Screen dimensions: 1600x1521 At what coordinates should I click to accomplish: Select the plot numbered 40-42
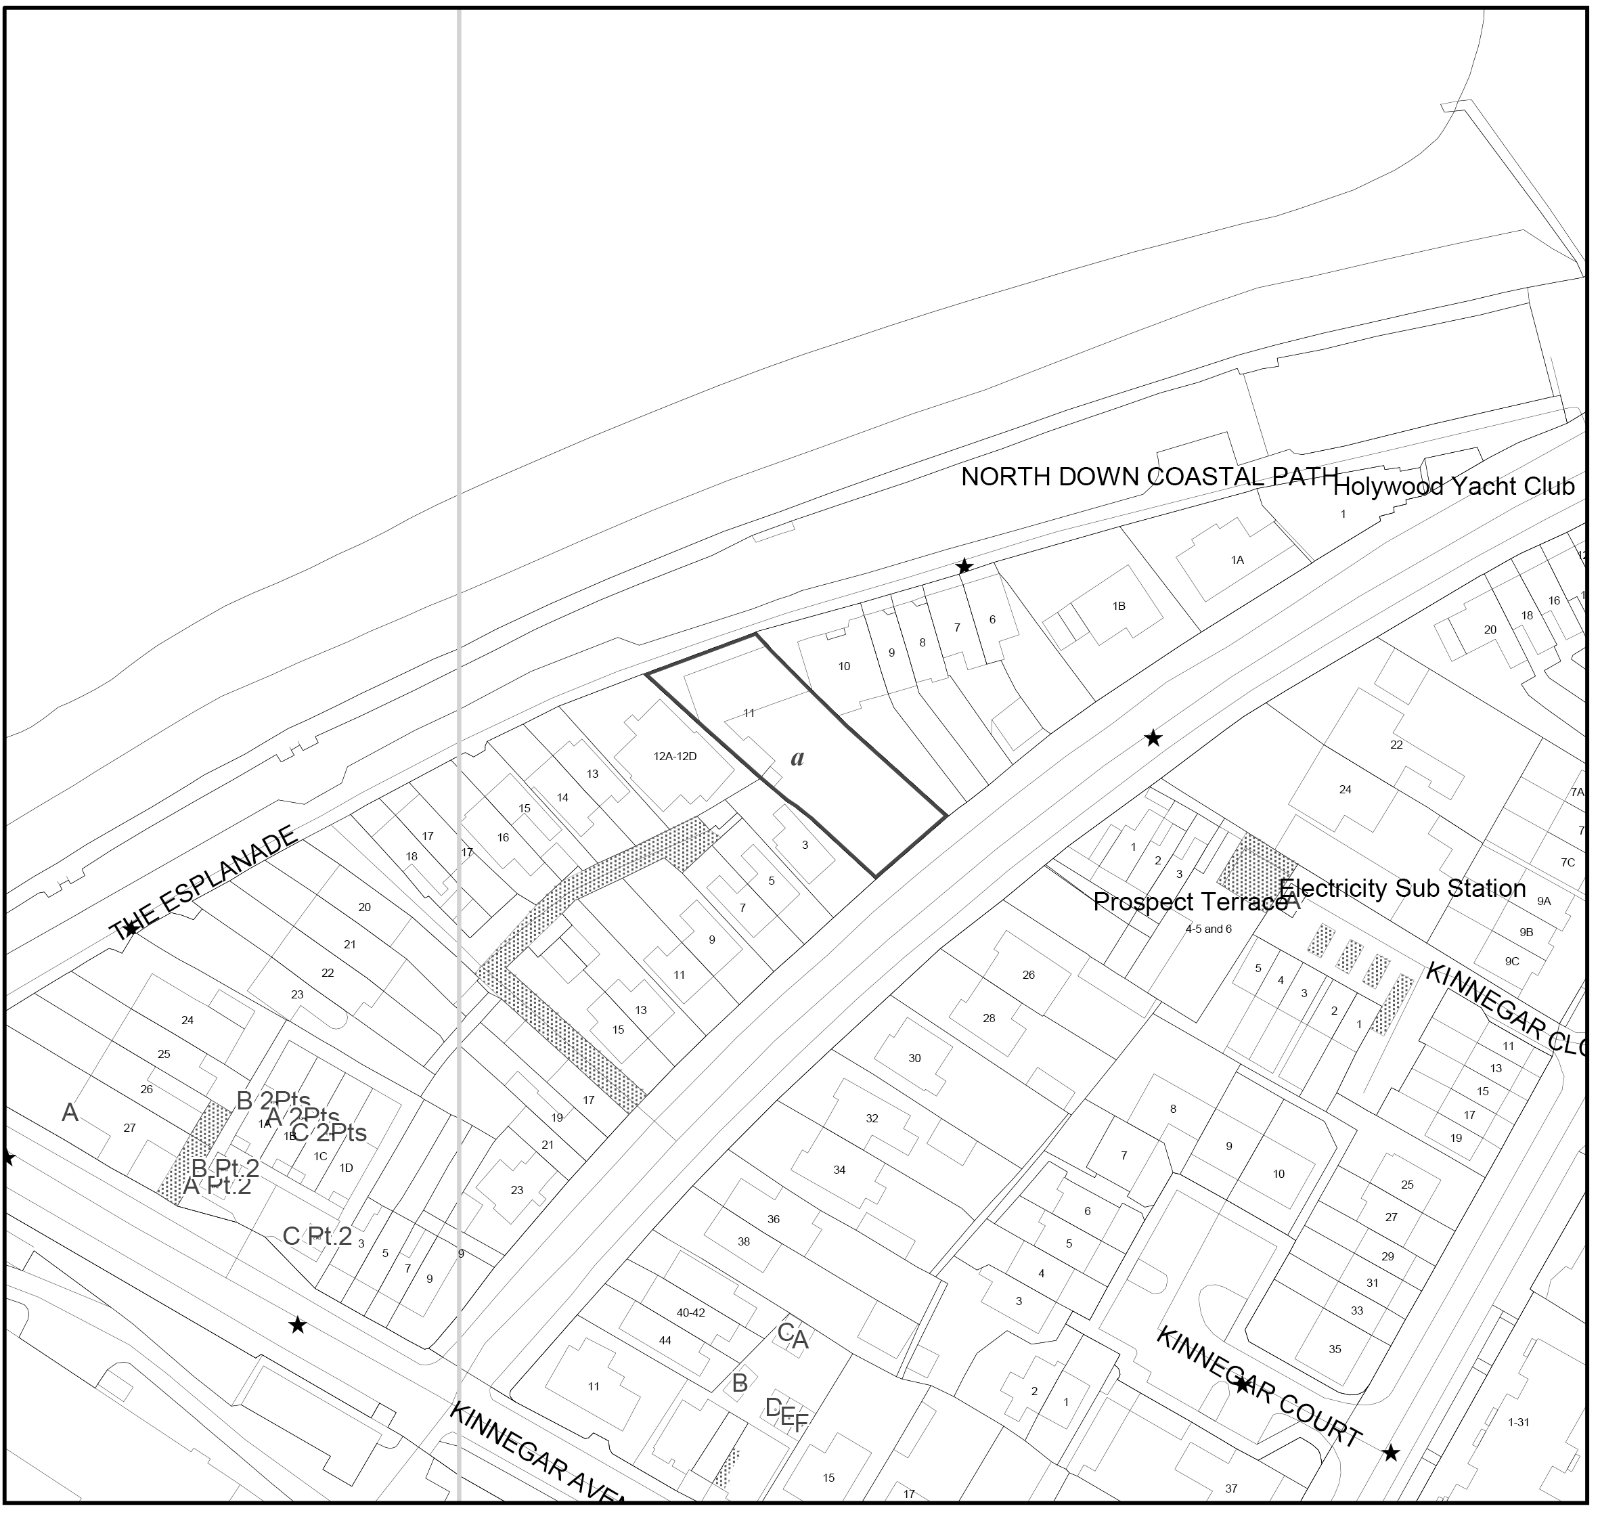click(x=691, y=1312)
